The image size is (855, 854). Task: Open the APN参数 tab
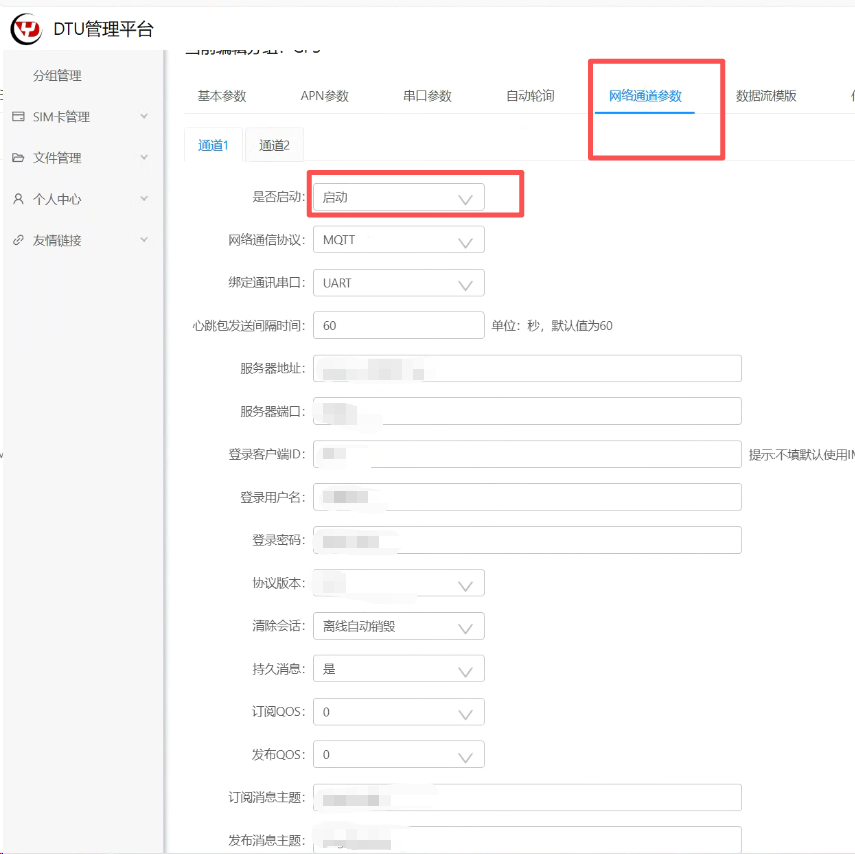pos(324,96)
